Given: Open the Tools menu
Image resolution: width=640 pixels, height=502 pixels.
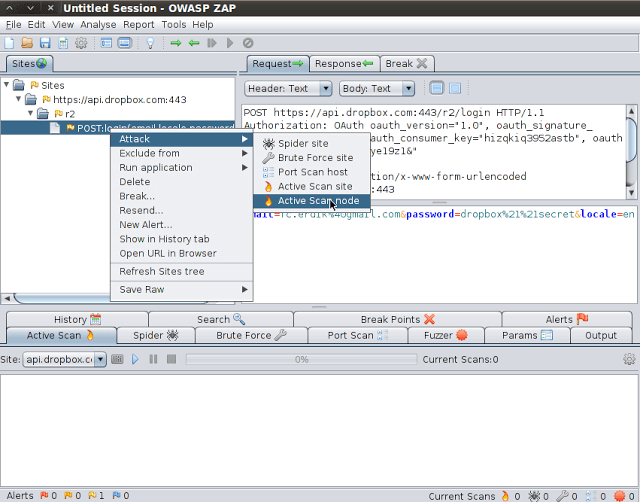Looking at the screenshot, I should pos(173,24).
